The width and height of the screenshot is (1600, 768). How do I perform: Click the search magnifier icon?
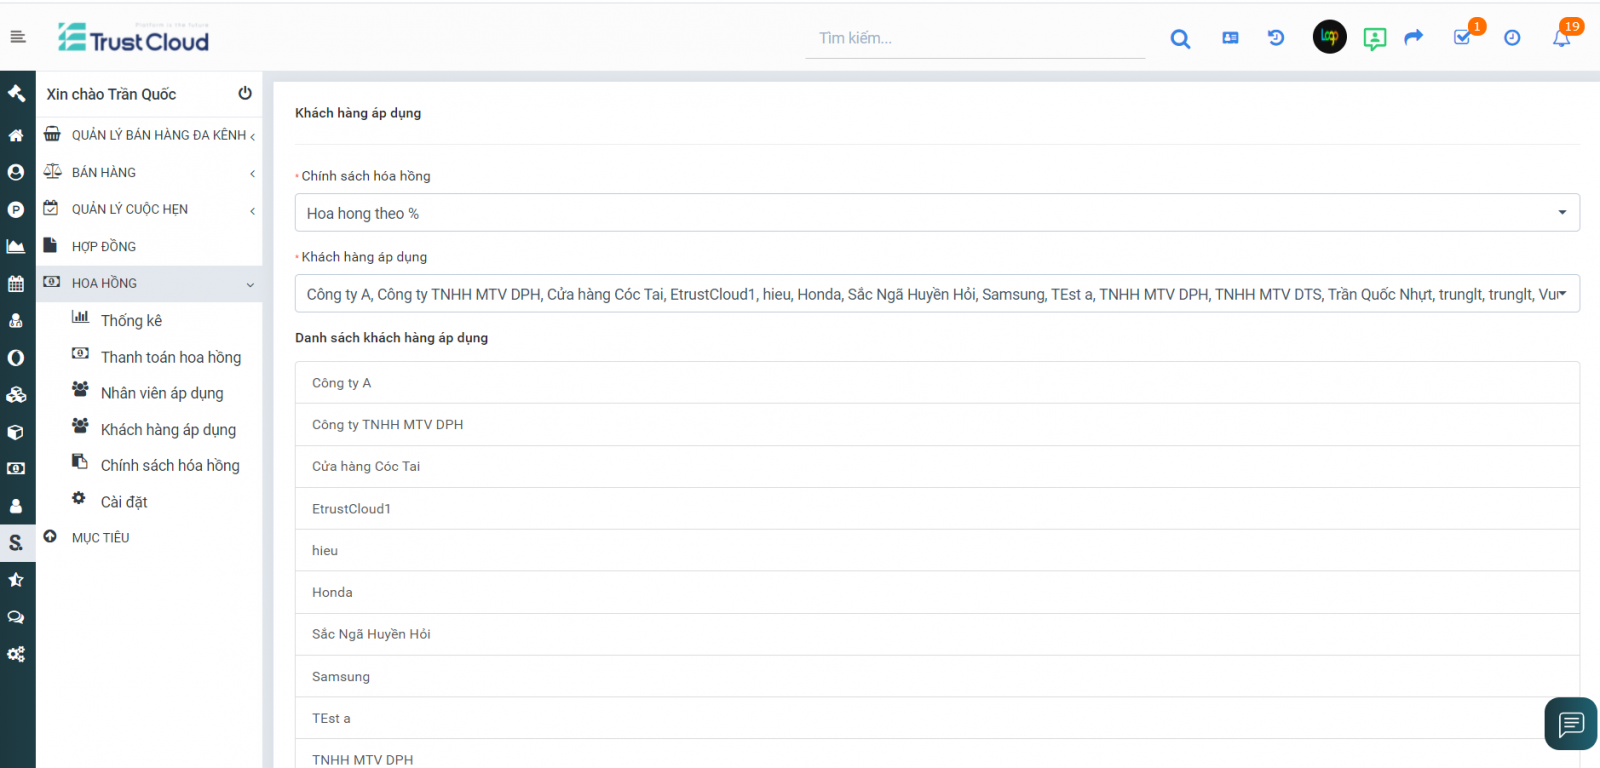(1180, 39)
